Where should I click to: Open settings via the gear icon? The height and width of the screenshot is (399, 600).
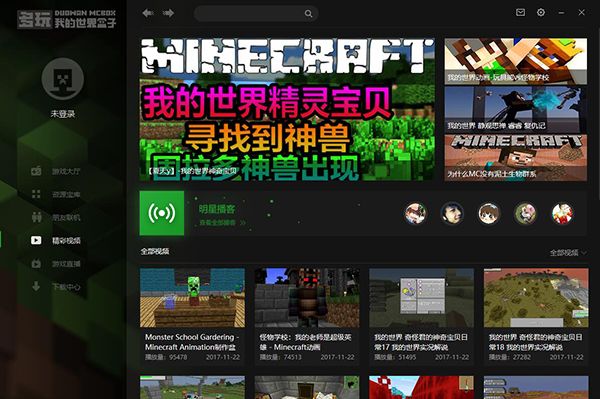tap(541, 13)
